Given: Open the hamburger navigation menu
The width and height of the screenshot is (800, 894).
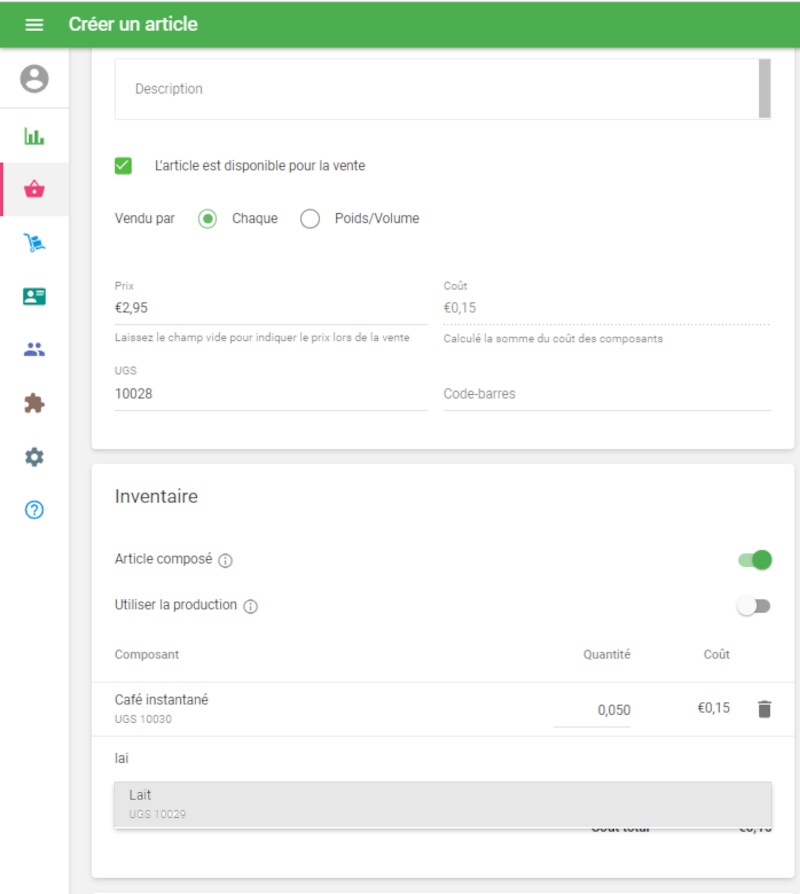Looking at the screenshot, I should click(x=34, y=24).
